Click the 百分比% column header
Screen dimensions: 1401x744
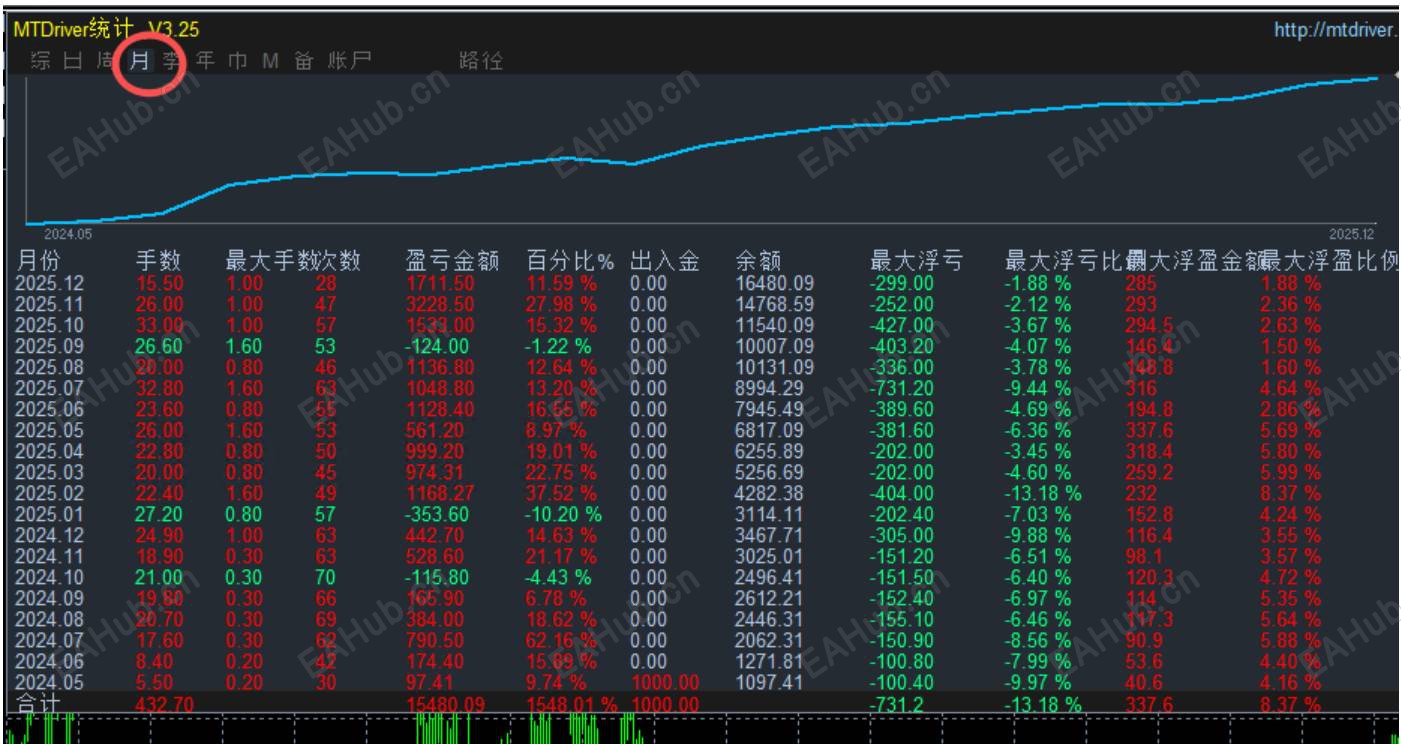[x=571, y=262]
